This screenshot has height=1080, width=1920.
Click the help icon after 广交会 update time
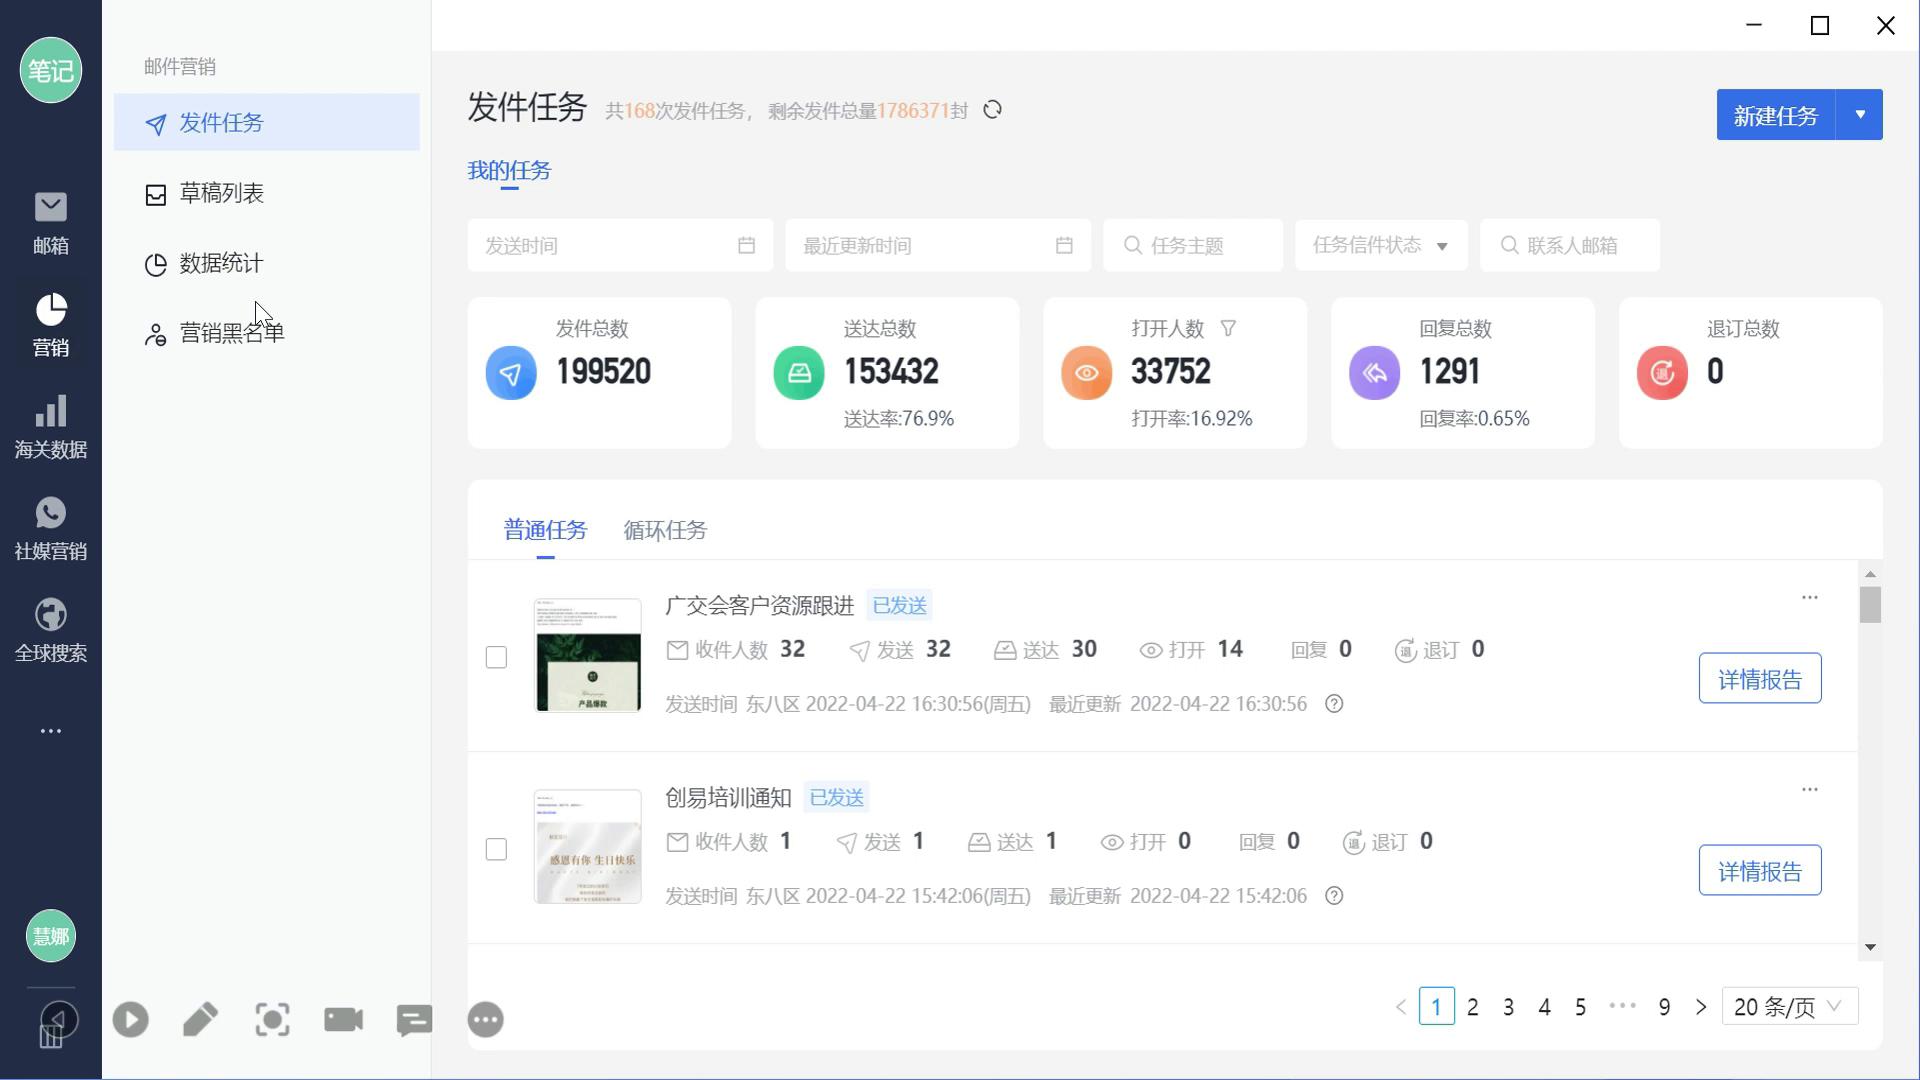(x=1334, y=704)
